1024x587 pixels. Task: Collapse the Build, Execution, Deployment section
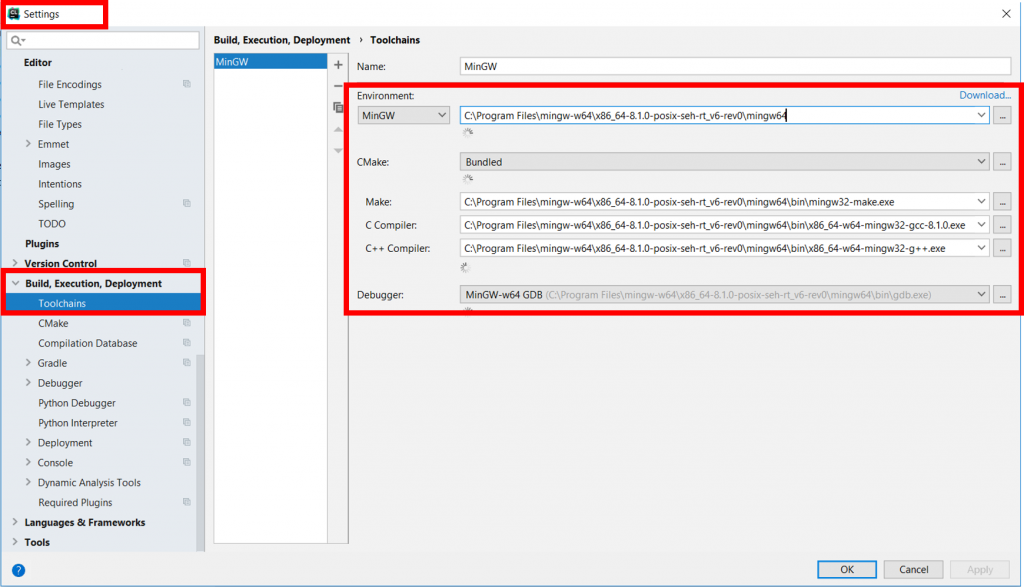click(x=15, y=284)
